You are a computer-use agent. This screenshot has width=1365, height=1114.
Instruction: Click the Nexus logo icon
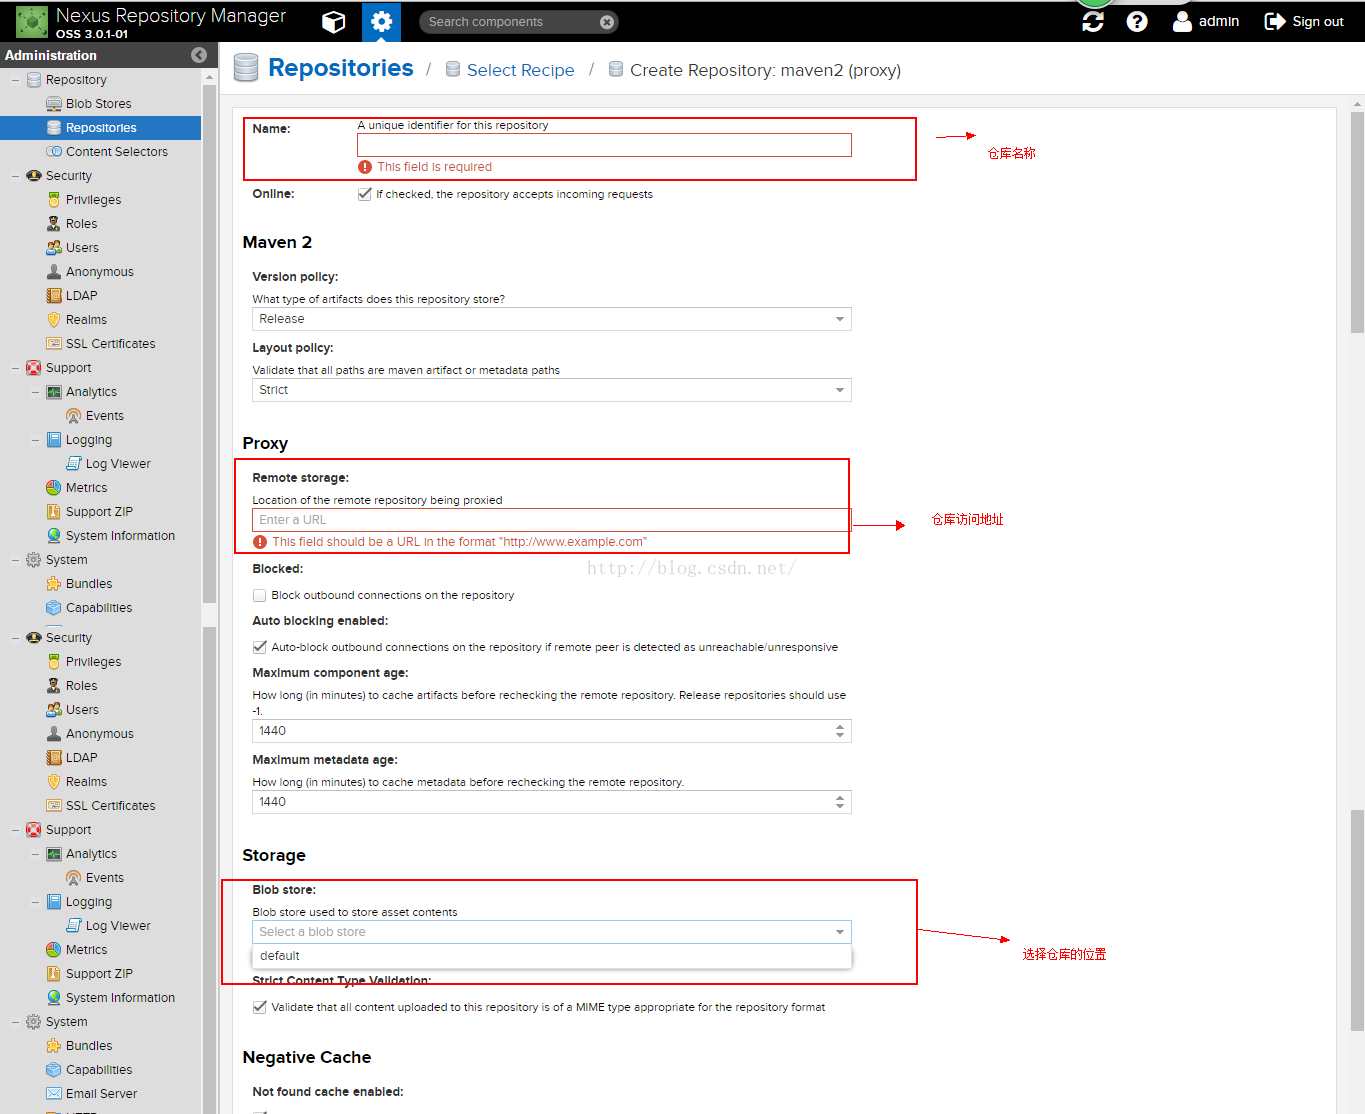point(32,21)
